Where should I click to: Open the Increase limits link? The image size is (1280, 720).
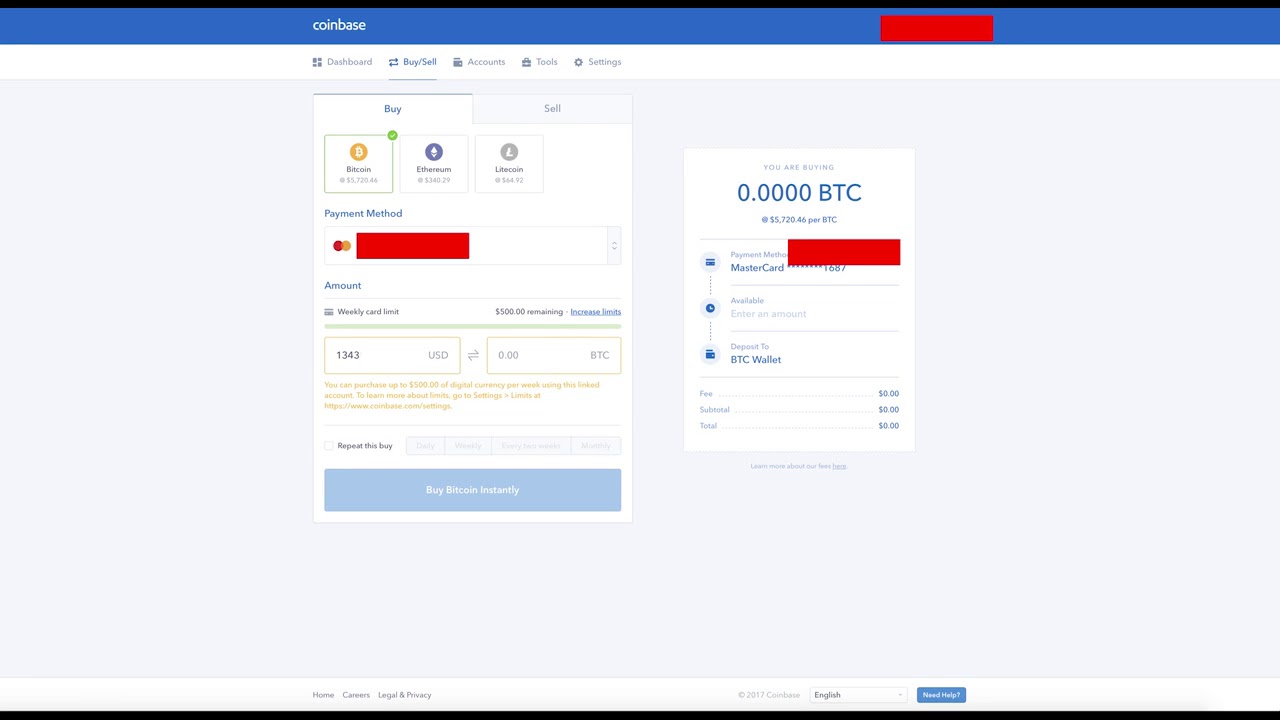(x=595, y=312)
